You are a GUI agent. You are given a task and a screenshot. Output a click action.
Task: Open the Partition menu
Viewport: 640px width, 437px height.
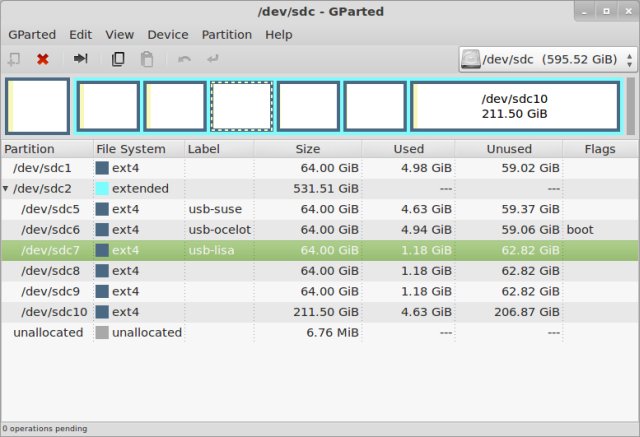[227, 34]
